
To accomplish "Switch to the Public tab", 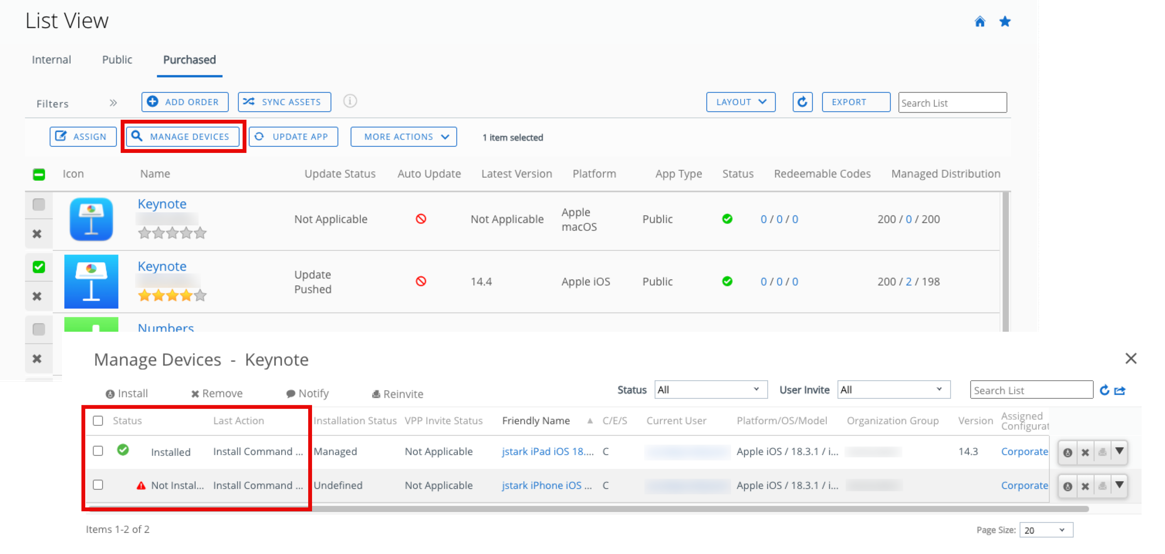I will [x=117, y=60].
